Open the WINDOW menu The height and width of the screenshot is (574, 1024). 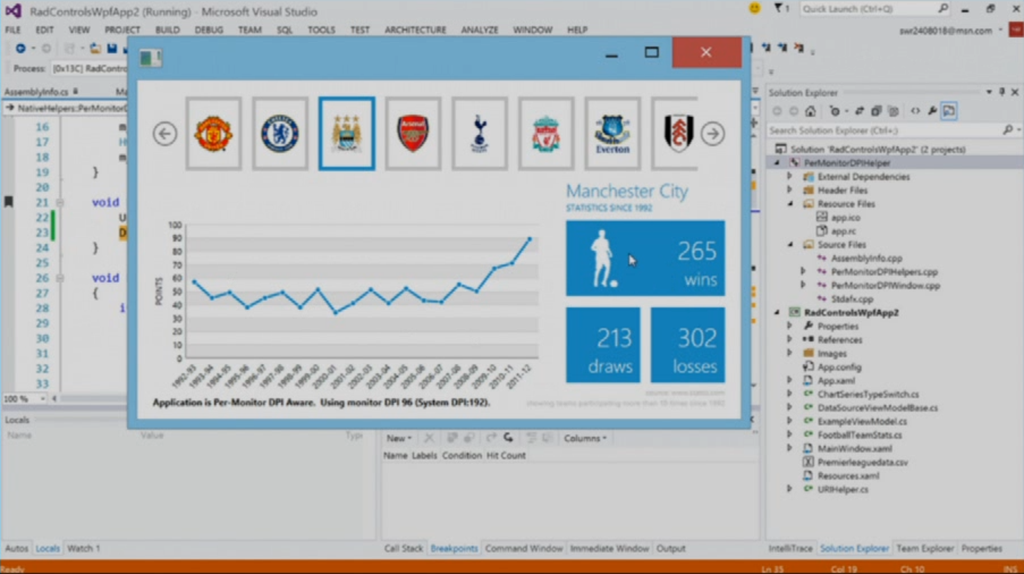[532, 30]
